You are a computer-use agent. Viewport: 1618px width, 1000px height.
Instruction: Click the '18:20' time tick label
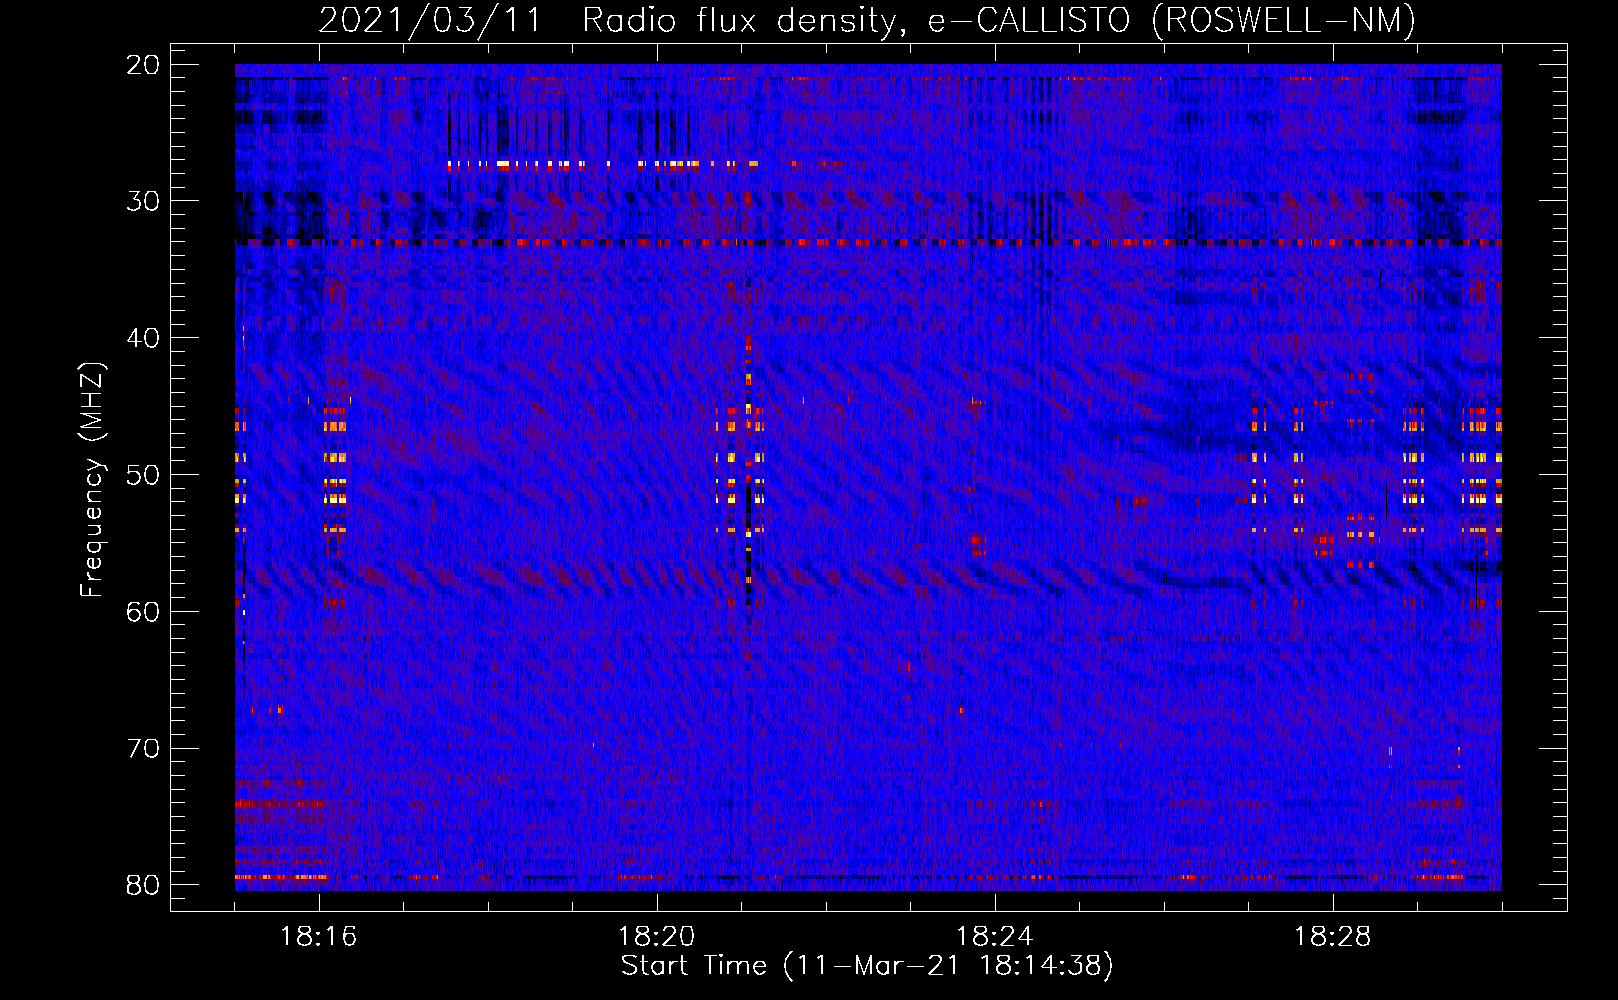click(657, 937)
